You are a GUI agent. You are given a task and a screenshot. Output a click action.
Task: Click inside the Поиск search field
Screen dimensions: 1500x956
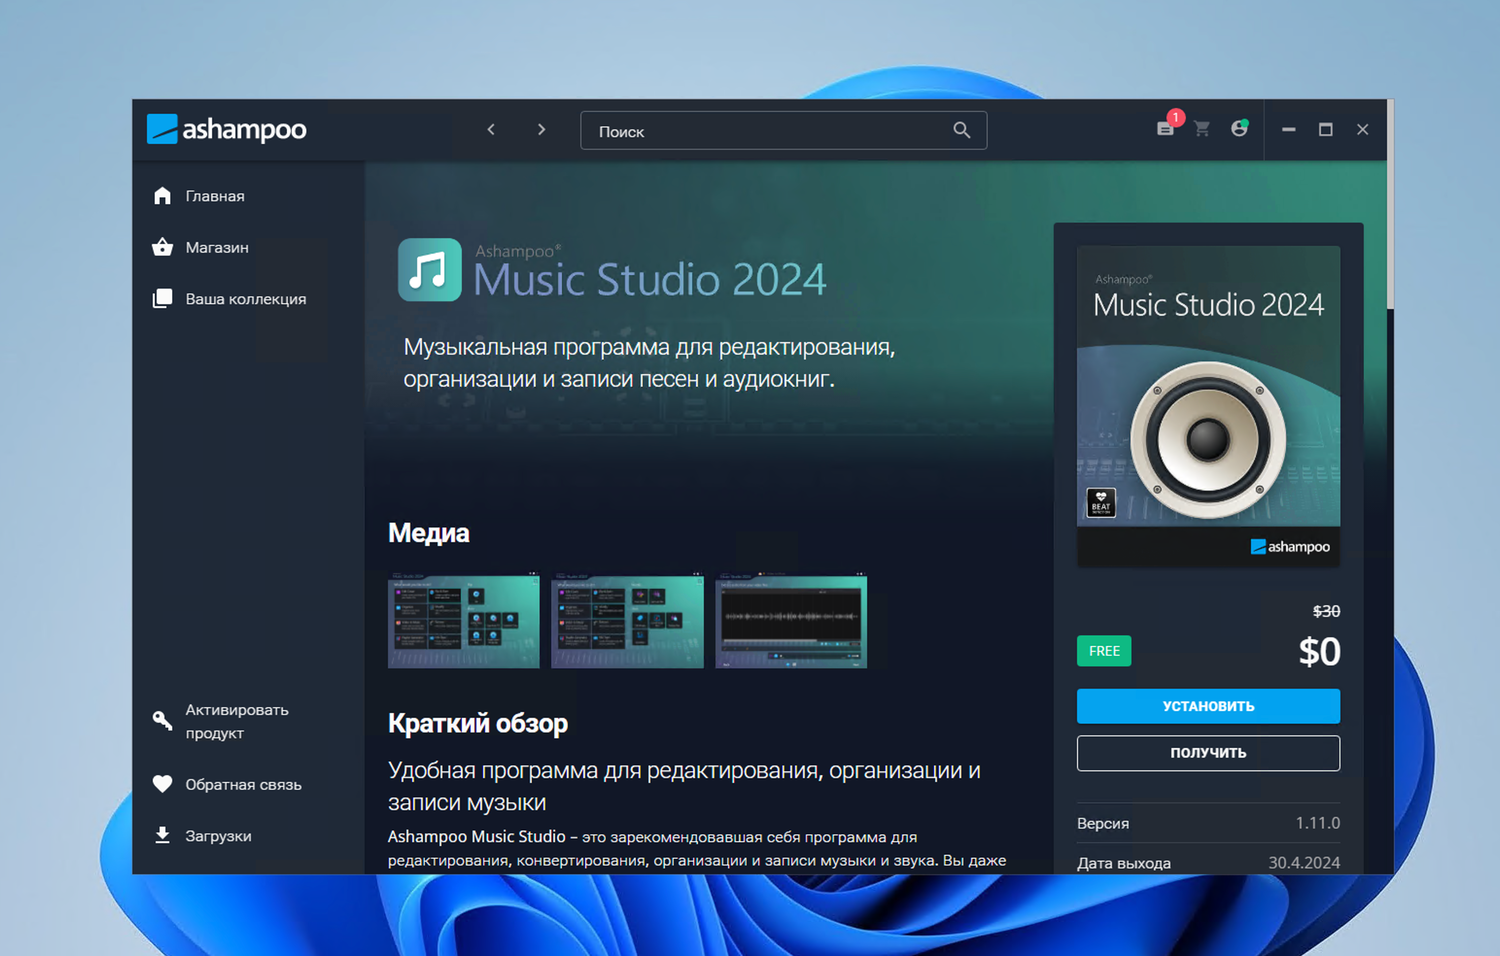[x=760, y=130]
